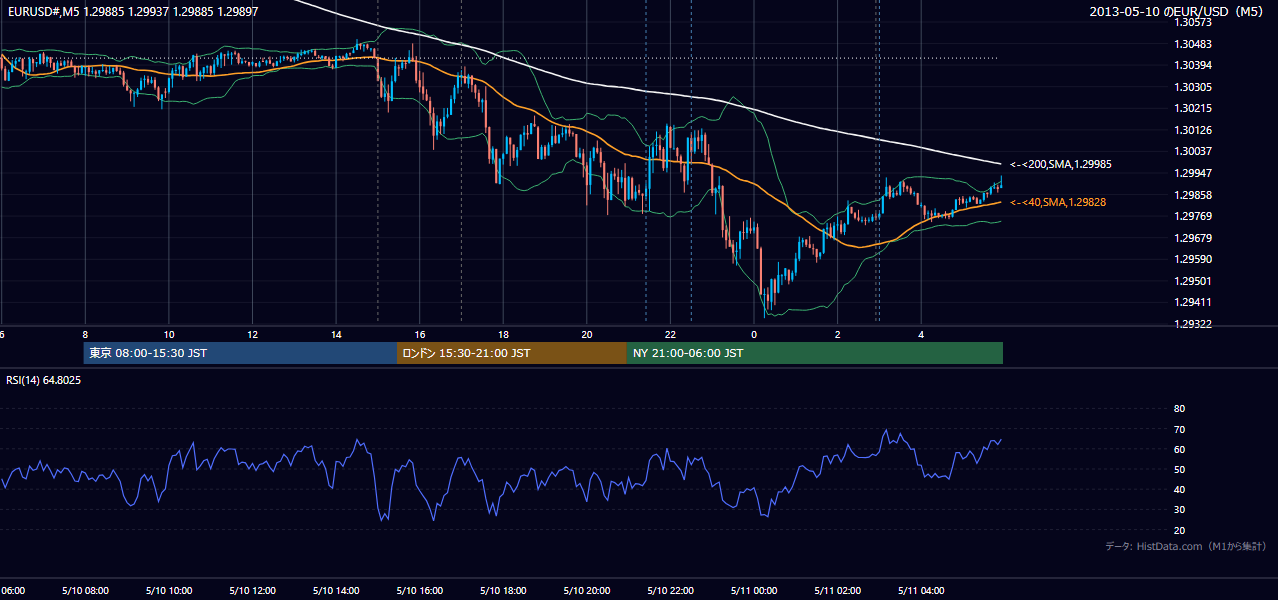
Task: Click time axis label 5/10 08:00
Action: (x=84, y=590)
